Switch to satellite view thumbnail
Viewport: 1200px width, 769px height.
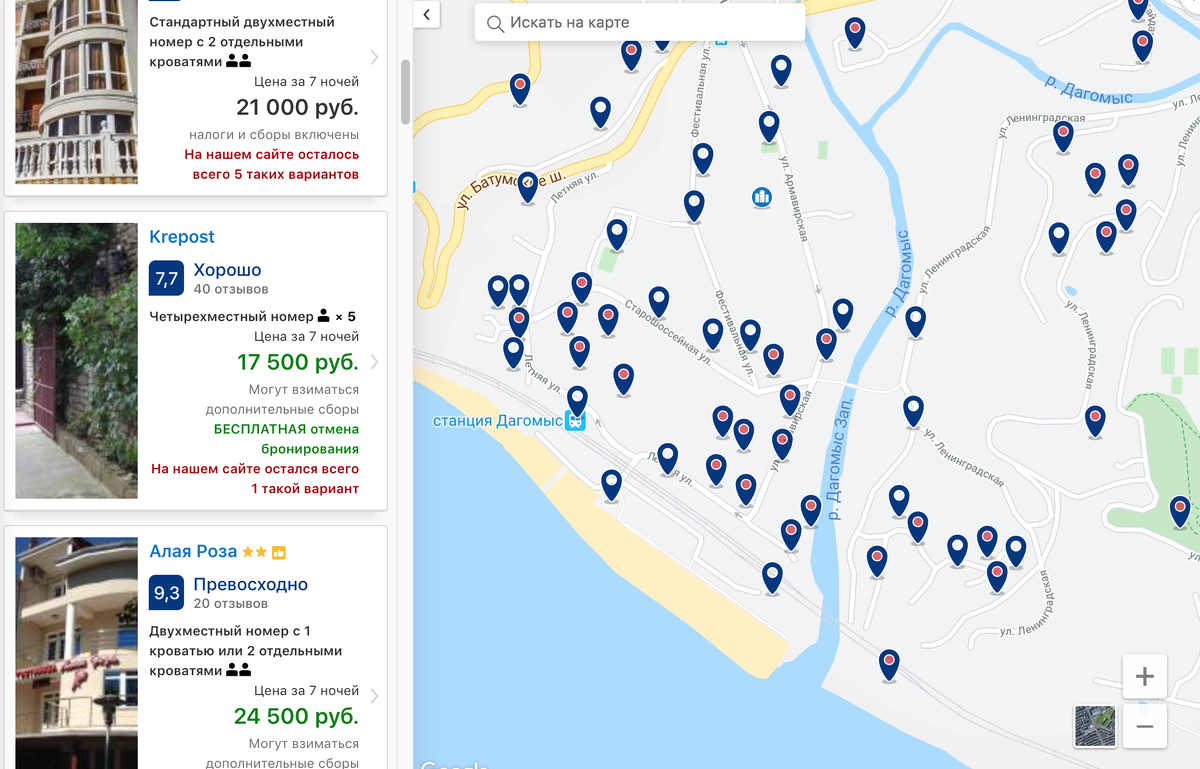(1095, 726)
